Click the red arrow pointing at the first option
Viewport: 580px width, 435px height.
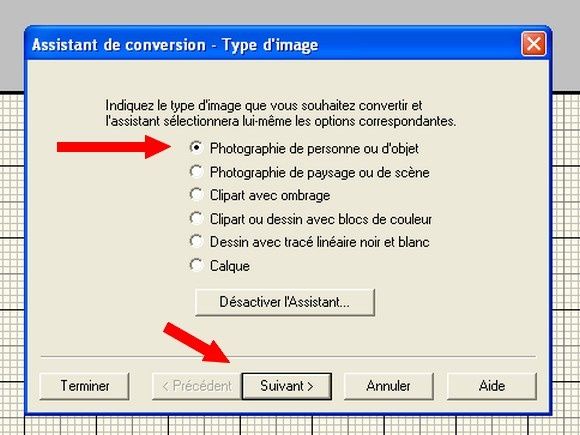(114, 147)
